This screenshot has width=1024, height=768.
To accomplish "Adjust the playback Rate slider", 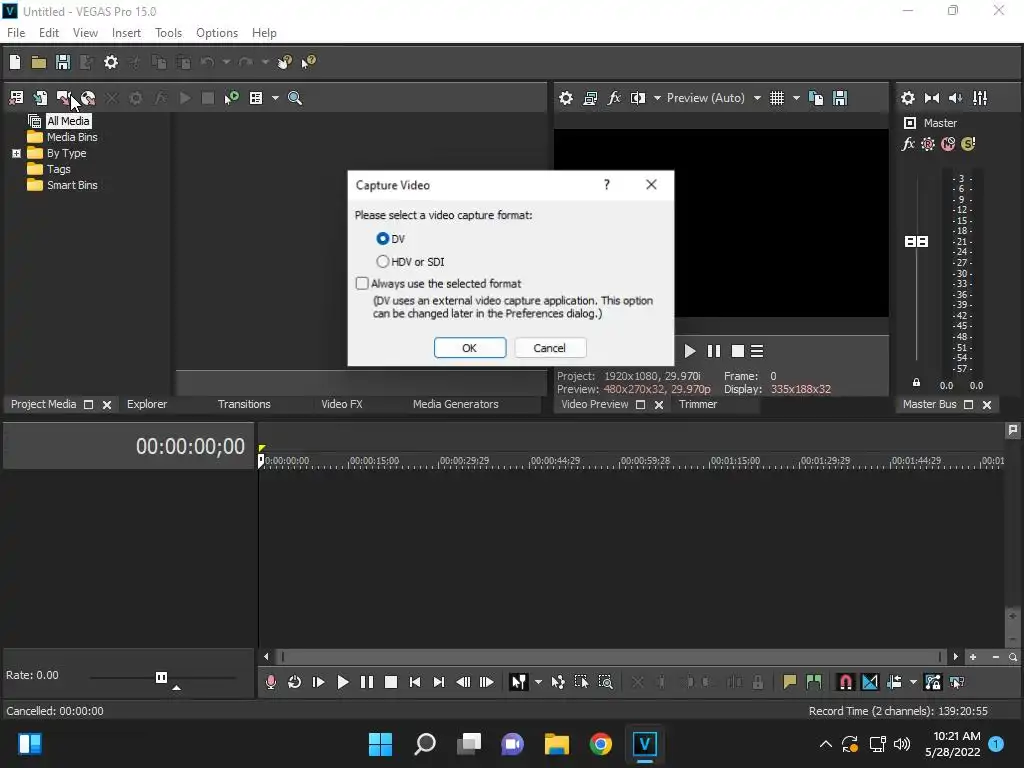I will (161, 677).
